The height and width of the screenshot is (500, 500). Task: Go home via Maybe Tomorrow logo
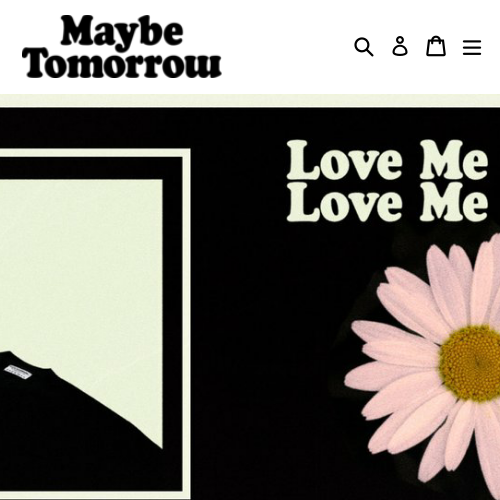[122, 47]
